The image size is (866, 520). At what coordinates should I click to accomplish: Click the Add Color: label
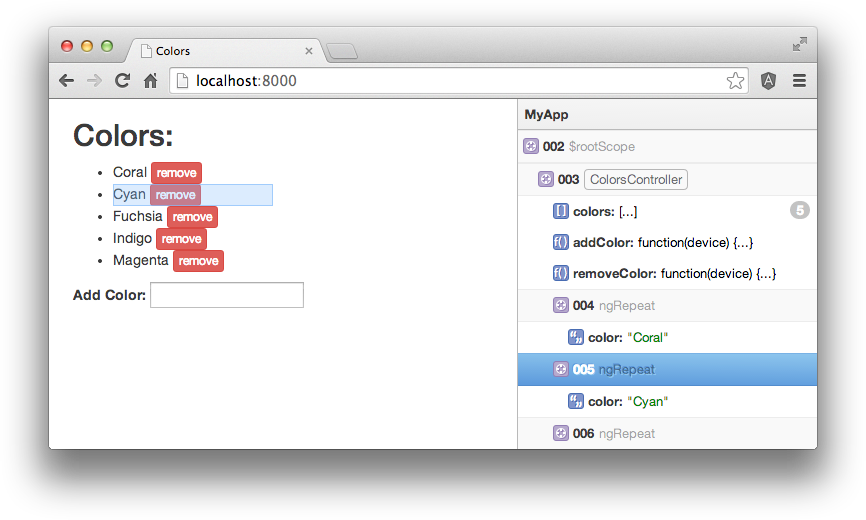click(109, 295)
